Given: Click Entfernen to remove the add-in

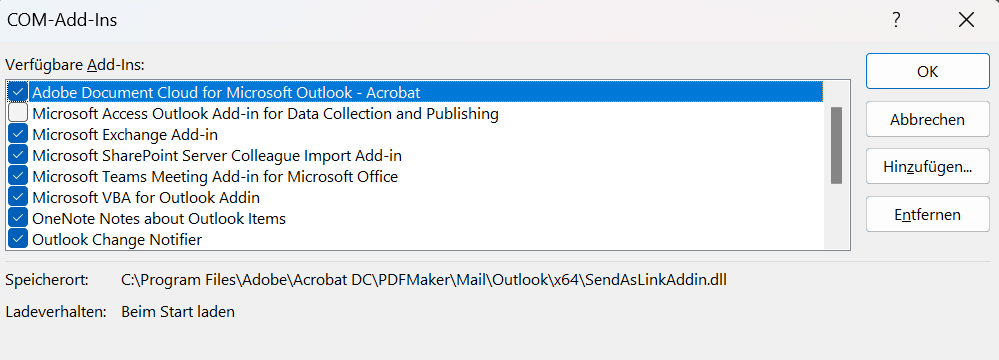Looking at the screenshot, I should click(928, 215).
